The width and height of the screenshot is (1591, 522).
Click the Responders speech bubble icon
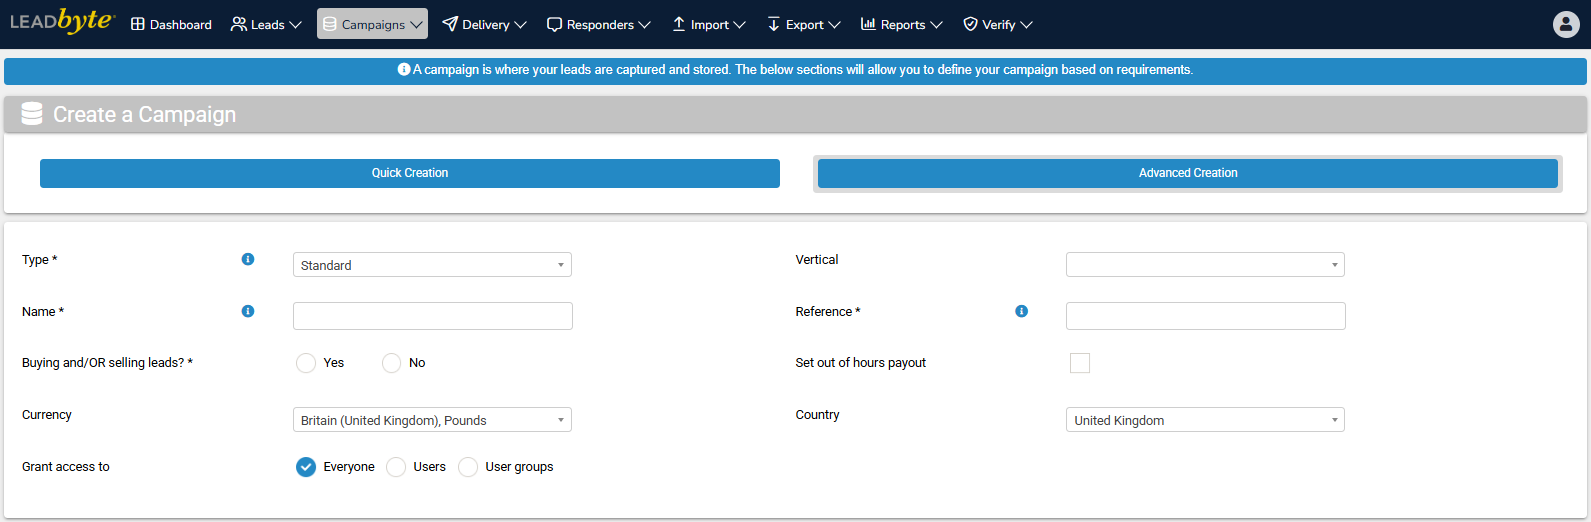554,24
